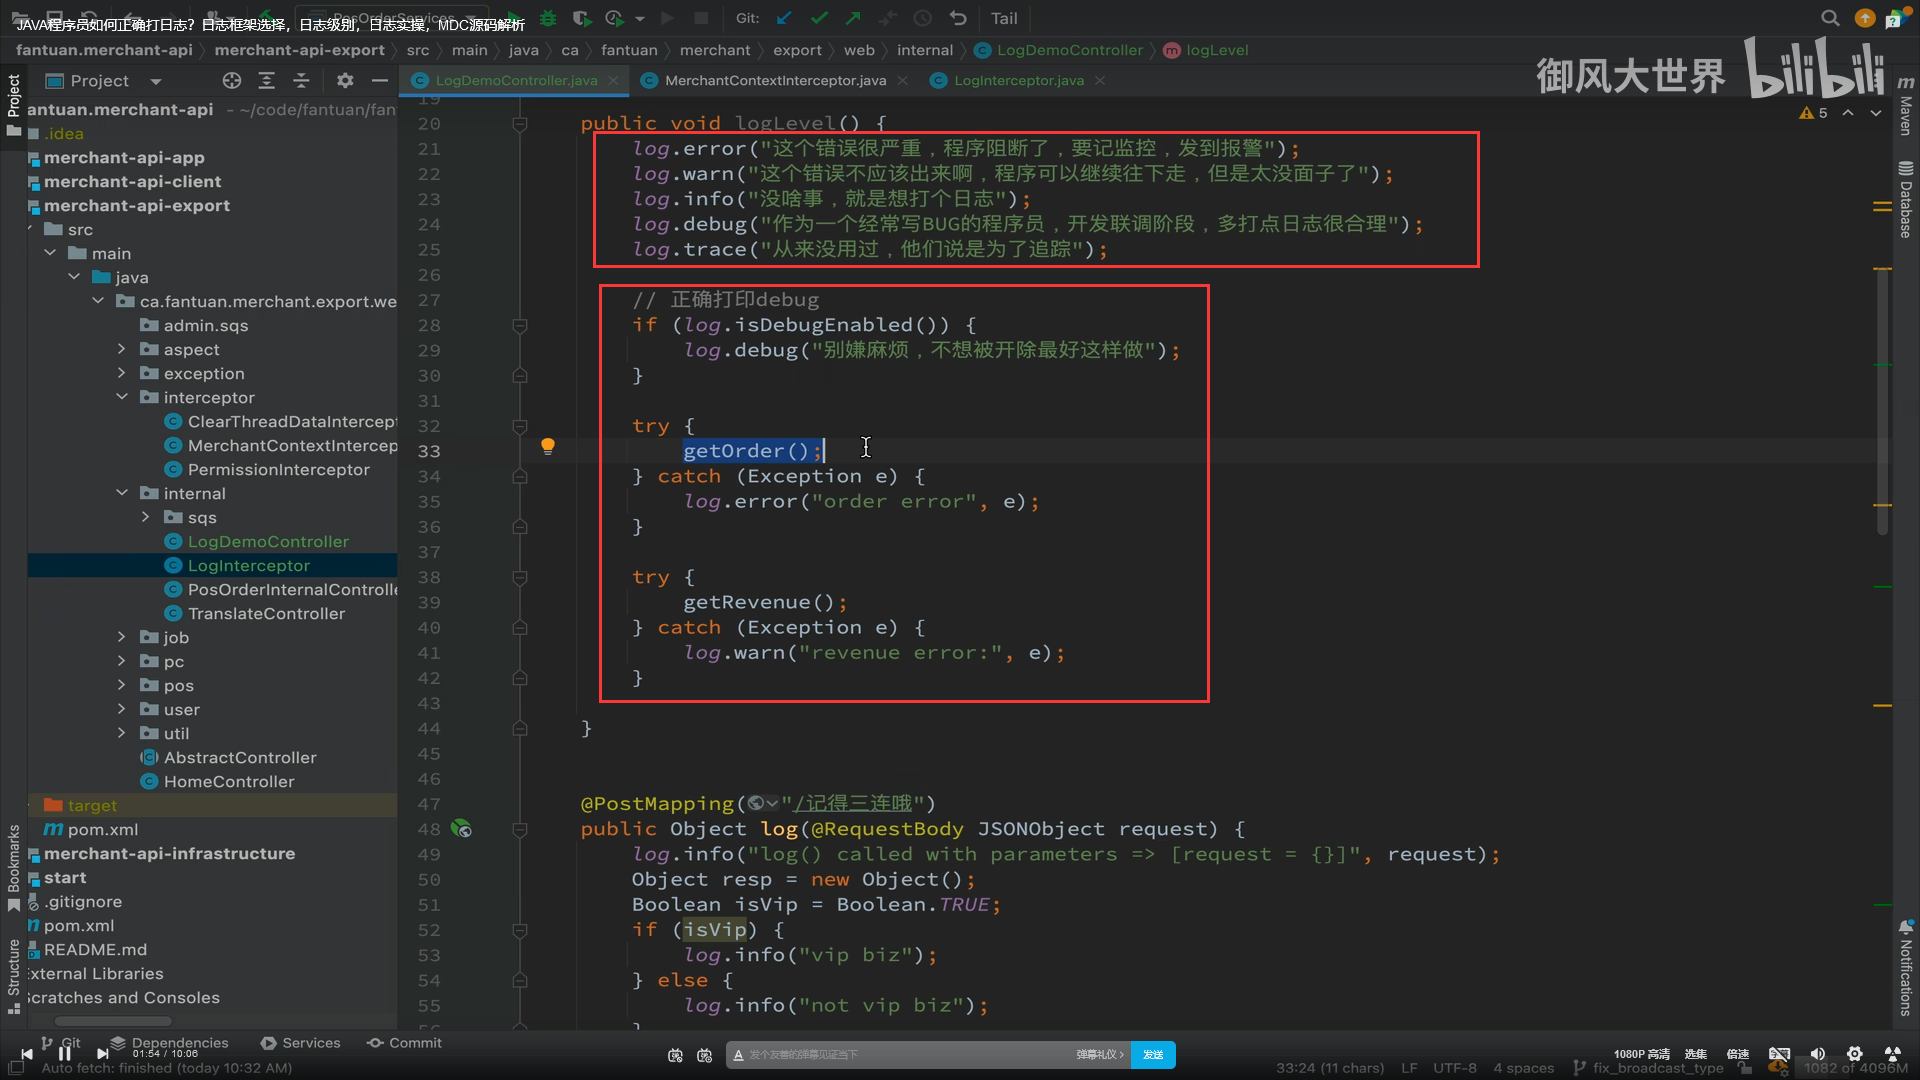Click the Git update project arrow
The image size is (1920, 1080).
(785, 18)
